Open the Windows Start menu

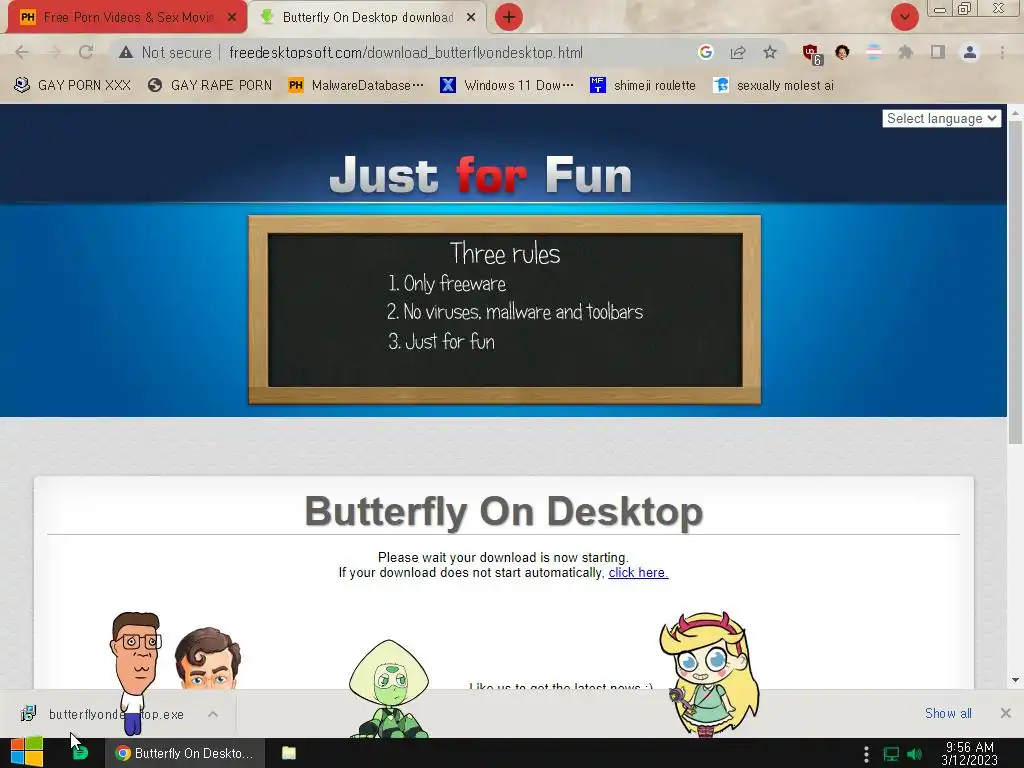27,753
